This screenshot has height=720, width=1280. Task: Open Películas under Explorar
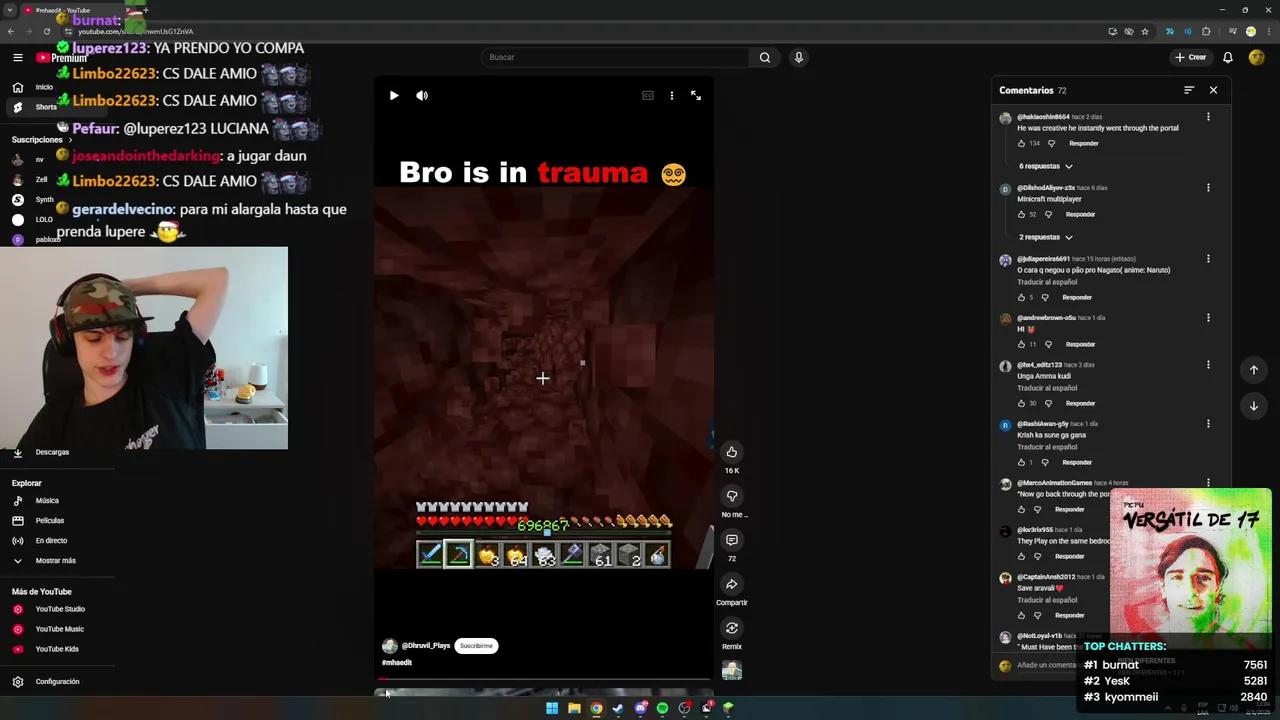pyautogui.click(x=49, y=520)
